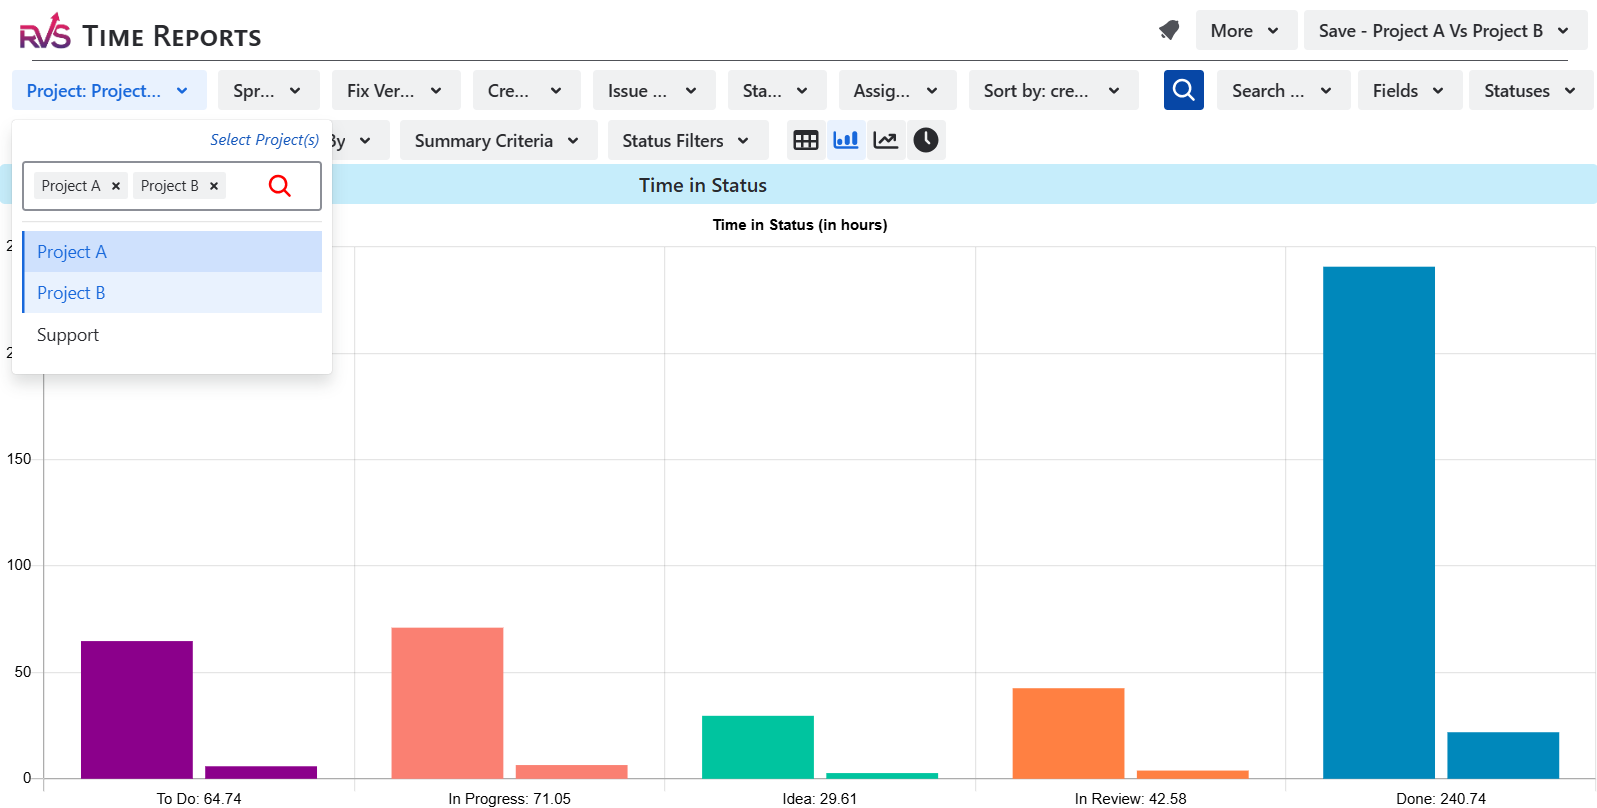Click the 'In Progress: 71.05' axis label
The image size is (1597, 808).
(509, 798)
